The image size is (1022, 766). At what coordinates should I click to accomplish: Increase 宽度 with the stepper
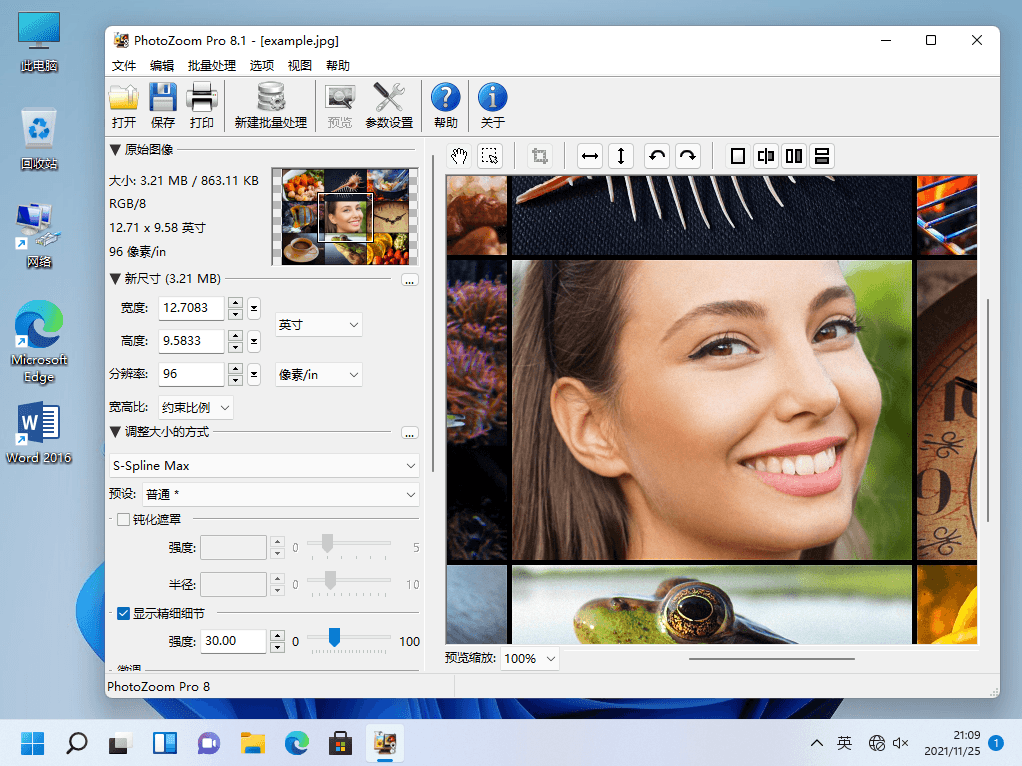(236, 302)
